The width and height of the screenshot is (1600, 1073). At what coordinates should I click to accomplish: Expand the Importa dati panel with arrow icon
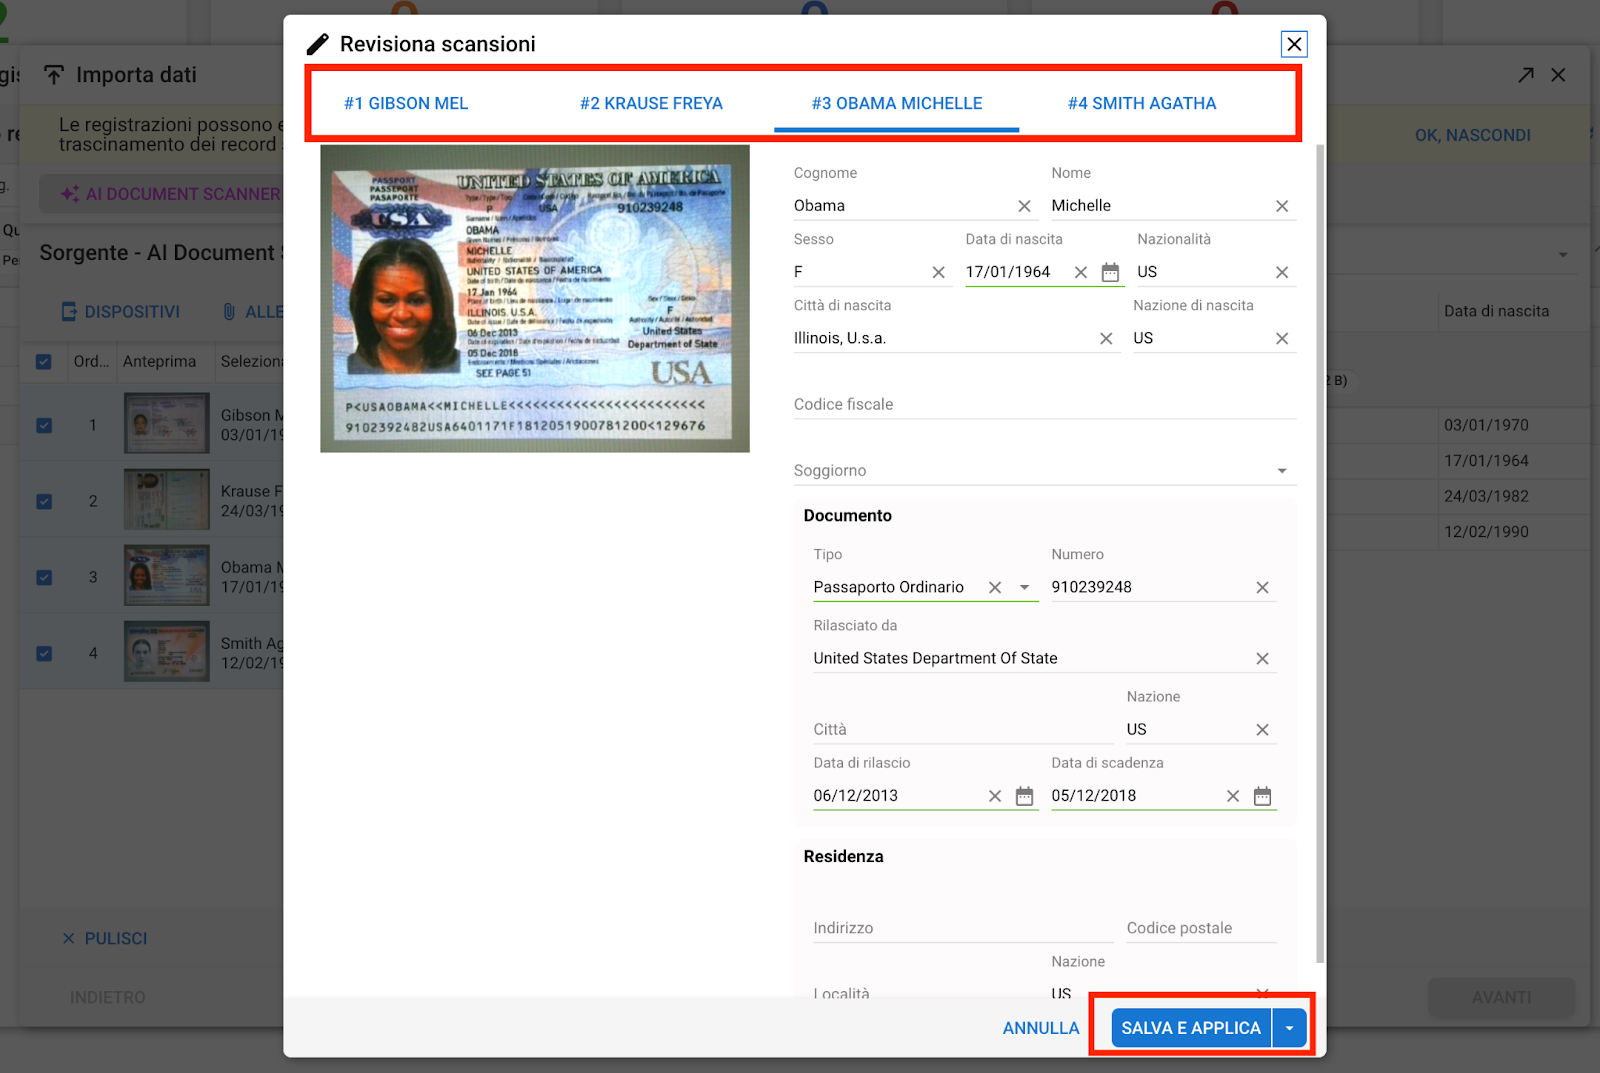1525,75
